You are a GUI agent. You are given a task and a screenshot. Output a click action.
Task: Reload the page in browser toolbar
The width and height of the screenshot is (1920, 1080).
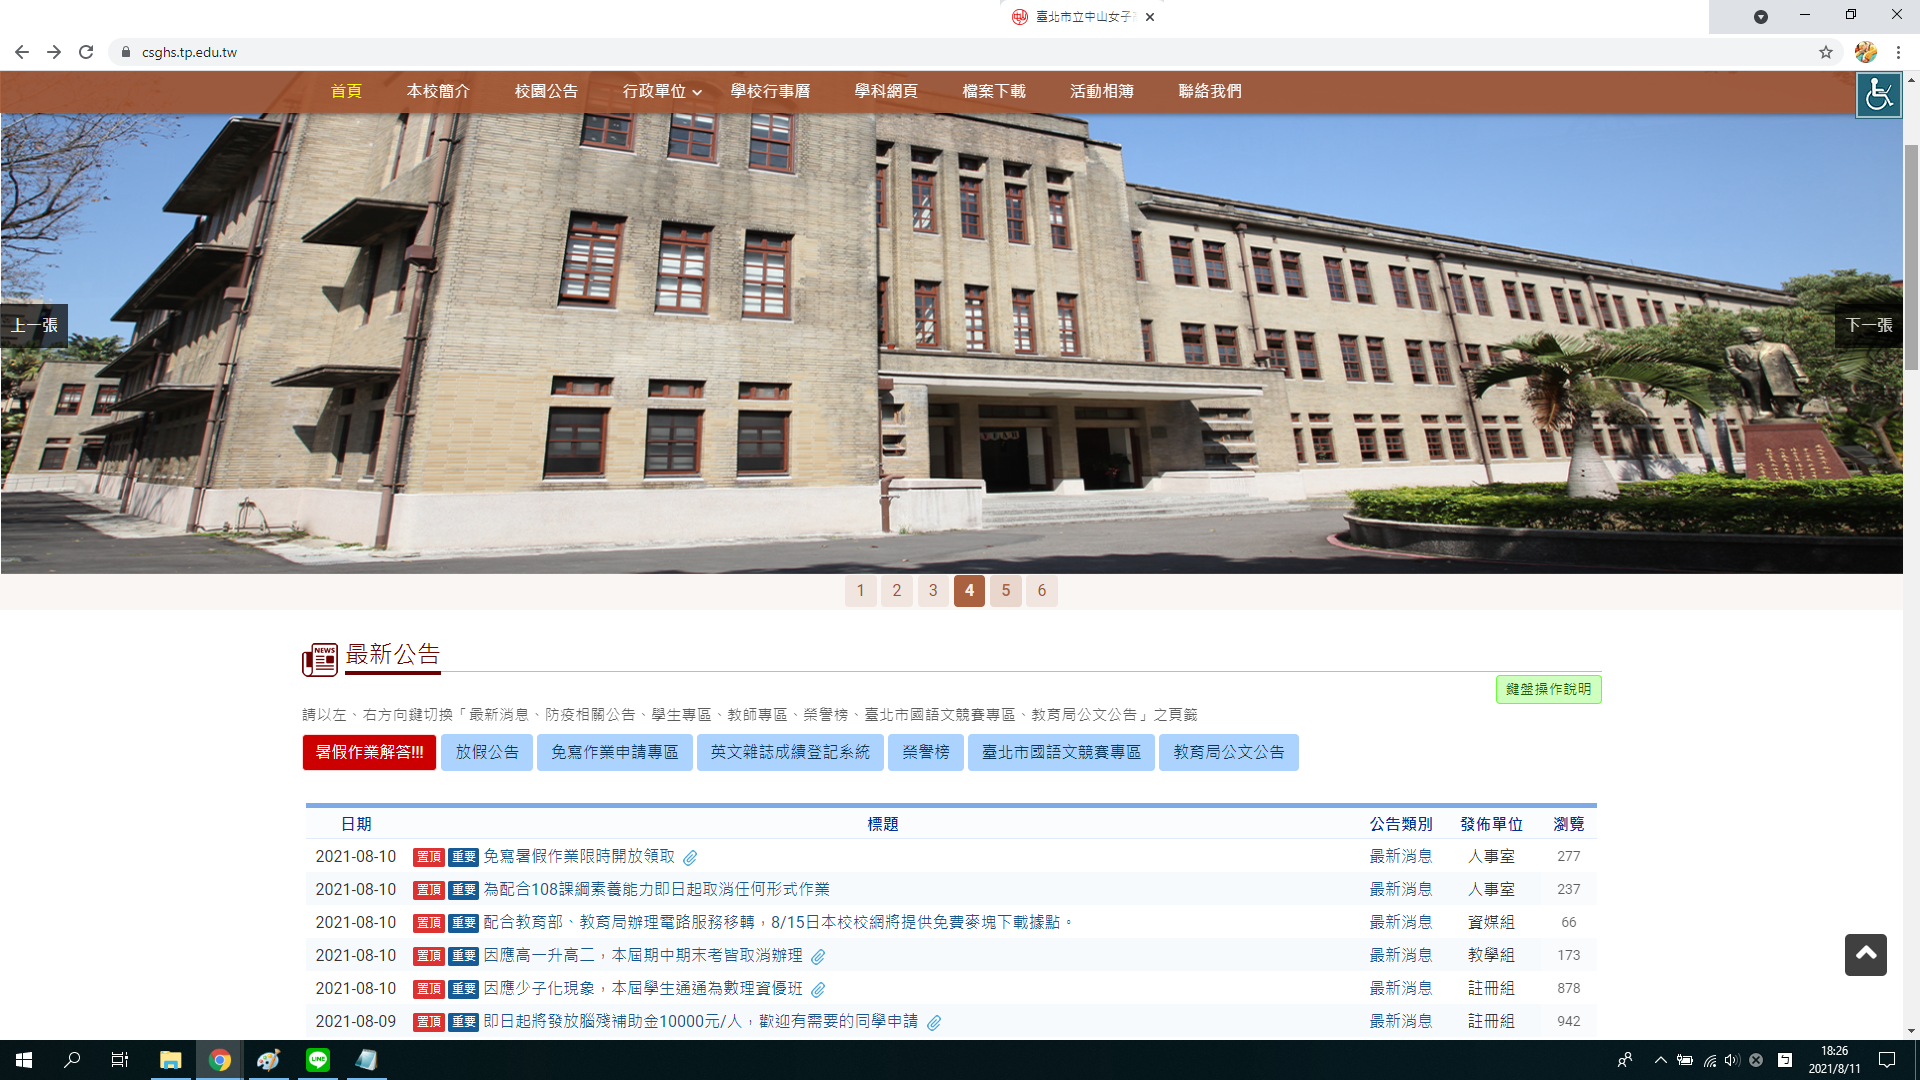tap(86, 52)
